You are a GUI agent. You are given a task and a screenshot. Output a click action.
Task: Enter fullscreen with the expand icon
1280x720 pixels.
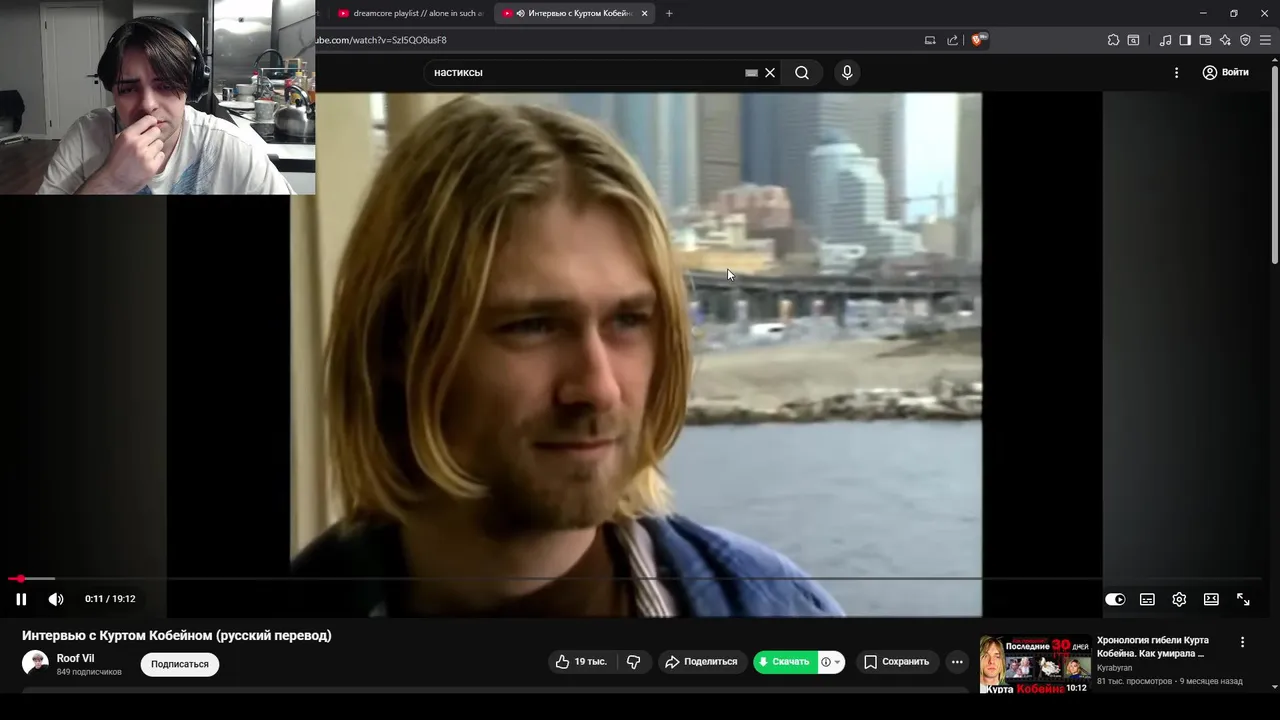pyautogui.click(x=1243, y=599)
